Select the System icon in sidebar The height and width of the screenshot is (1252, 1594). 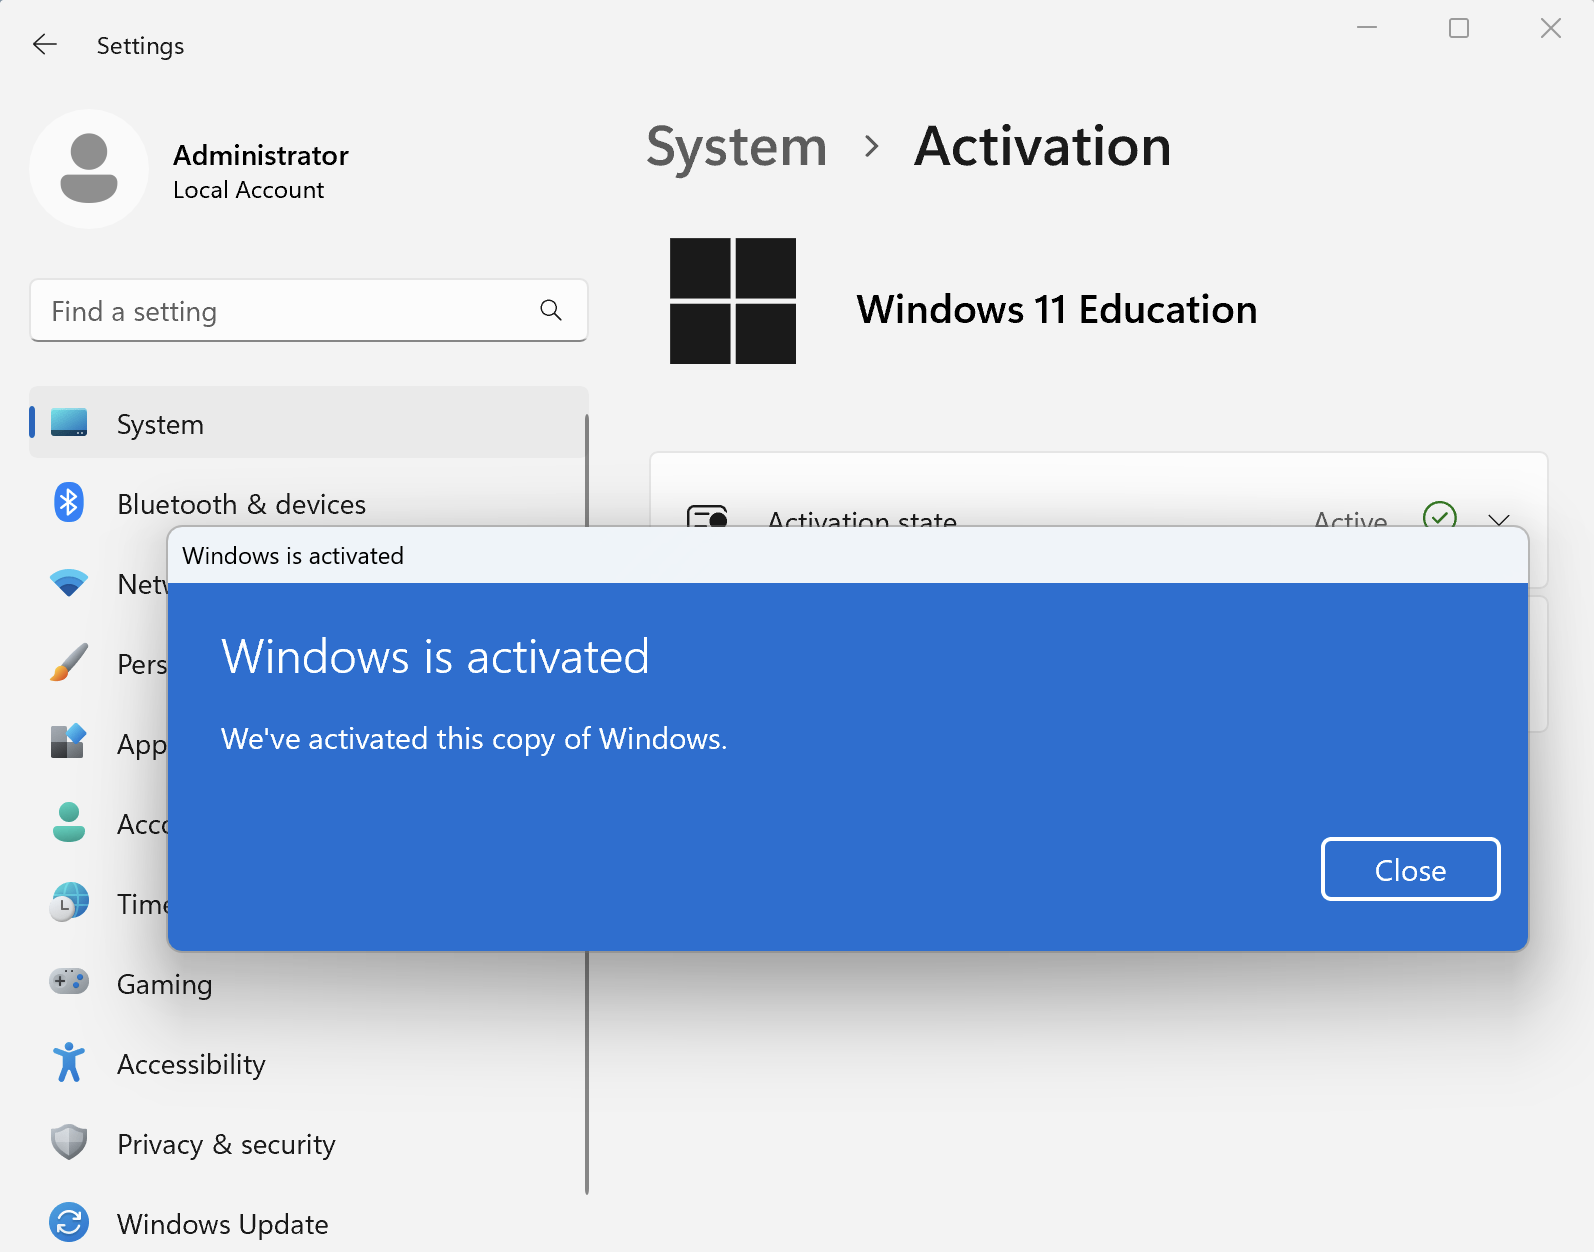tap(69, 423)
